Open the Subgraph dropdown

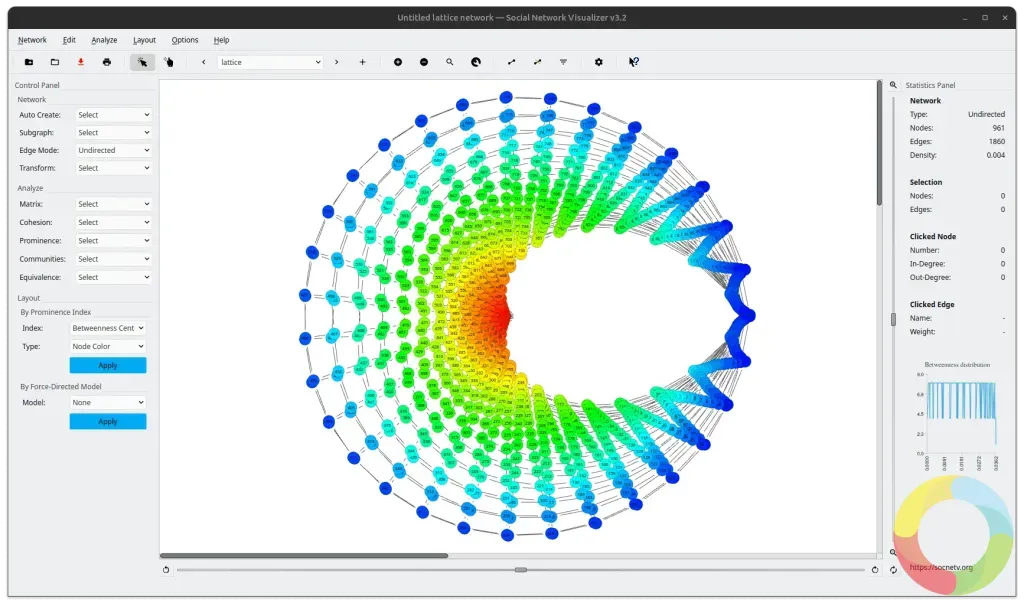[x=114, y=133]
